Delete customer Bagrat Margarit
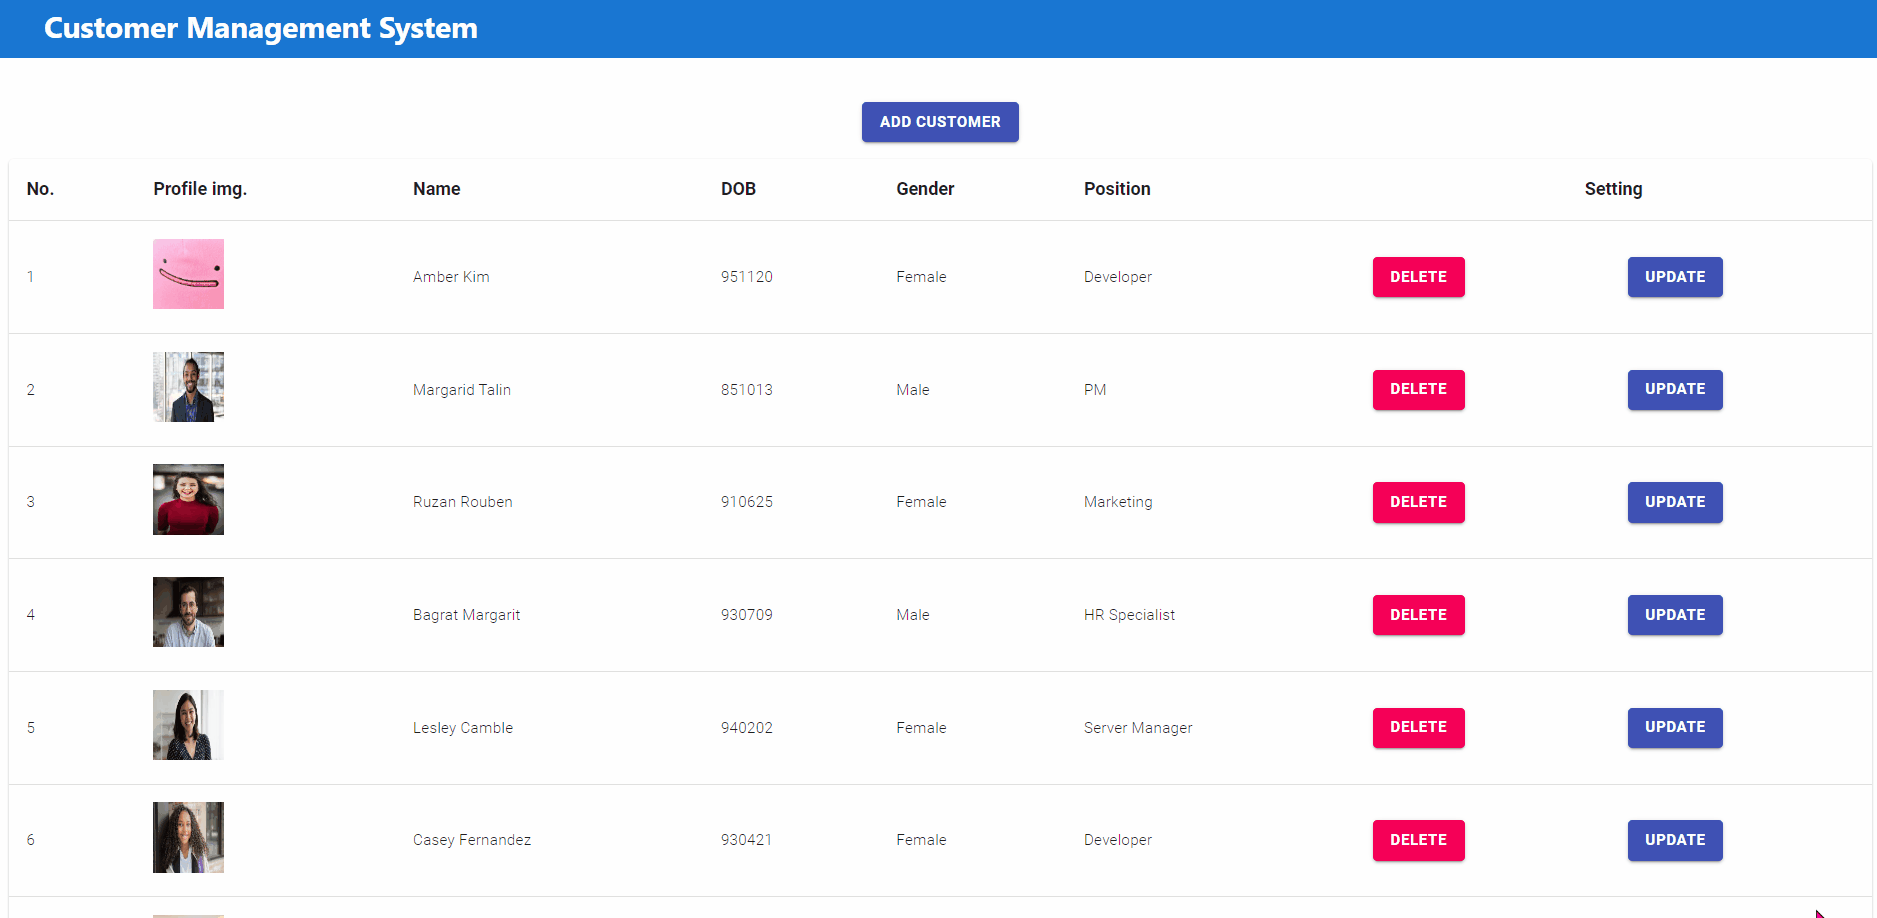The width and height of the screenshot is (1877, 918). 1418,615
